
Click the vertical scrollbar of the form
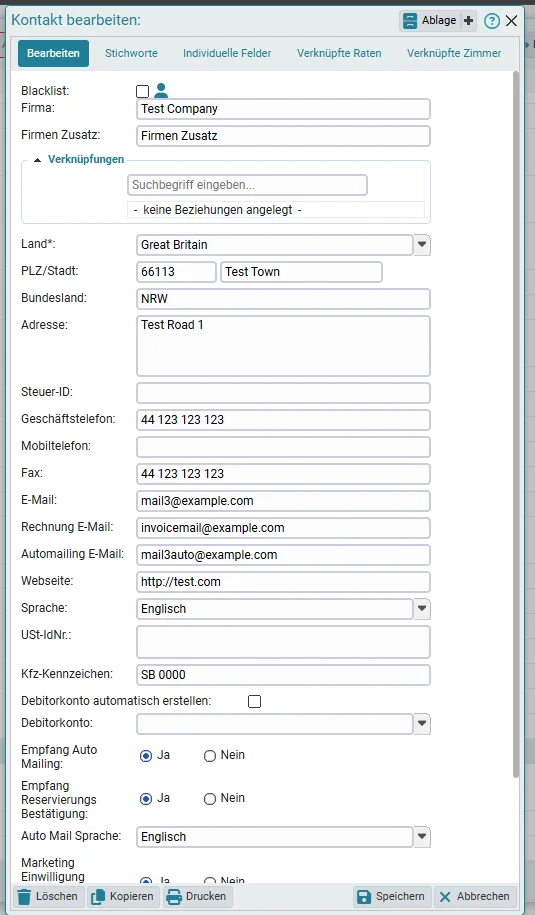(516, 424)
